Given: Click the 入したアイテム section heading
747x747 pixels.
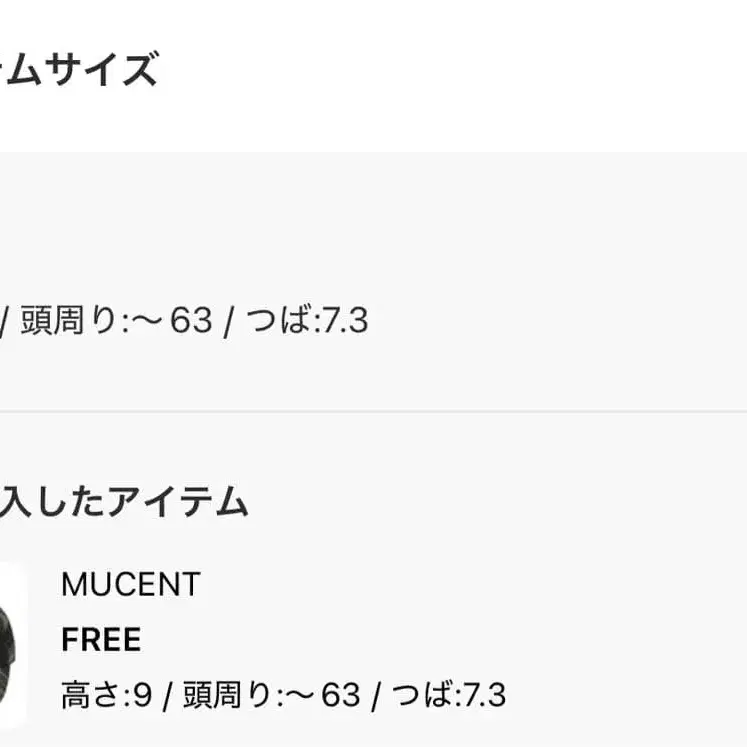Looking at the screenshot, I should (124, 501).
